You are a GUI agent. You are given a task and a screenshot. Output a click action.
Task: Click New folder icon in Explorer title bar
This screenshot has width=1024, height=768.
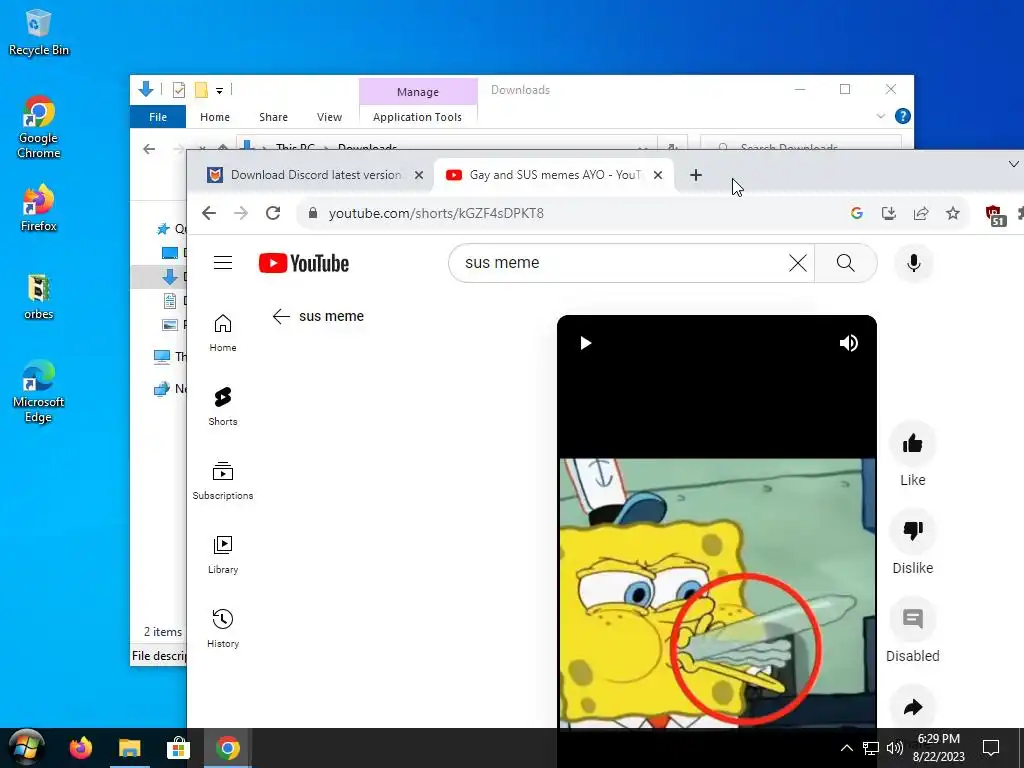[x=201, y=90]
